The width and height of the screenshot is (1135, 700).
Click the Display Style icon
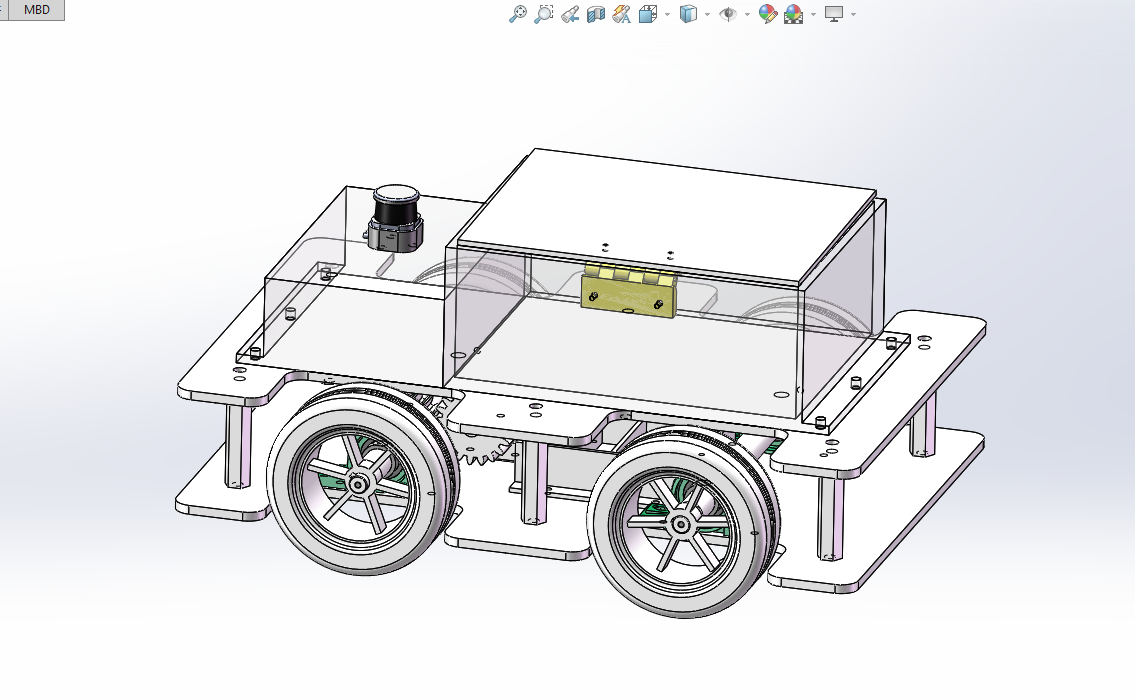[x=688, y=14]
